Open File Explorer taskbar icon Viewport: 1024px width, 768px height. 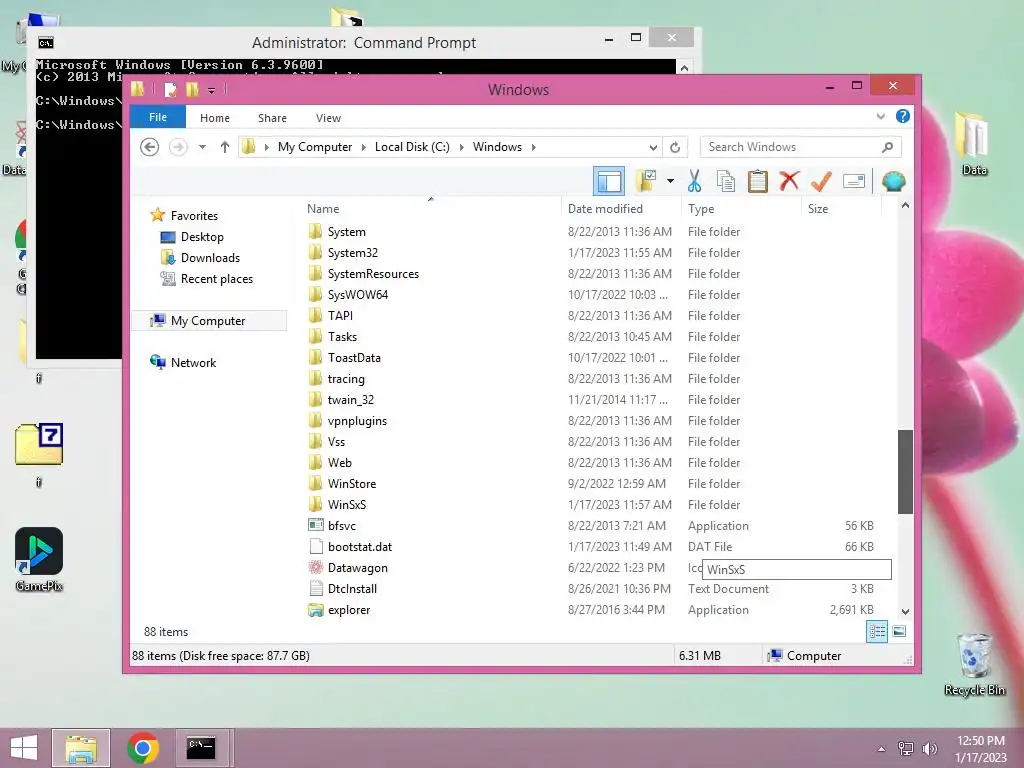81,748
